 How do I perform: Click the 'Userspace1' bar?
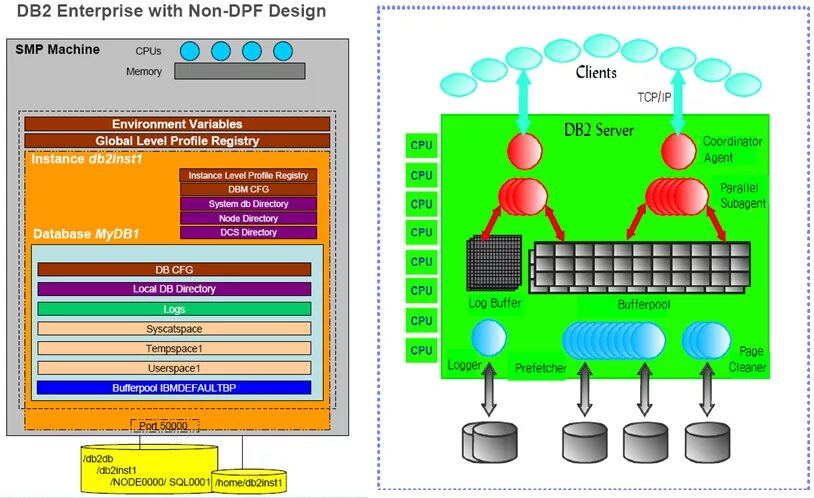pos(174,368)
